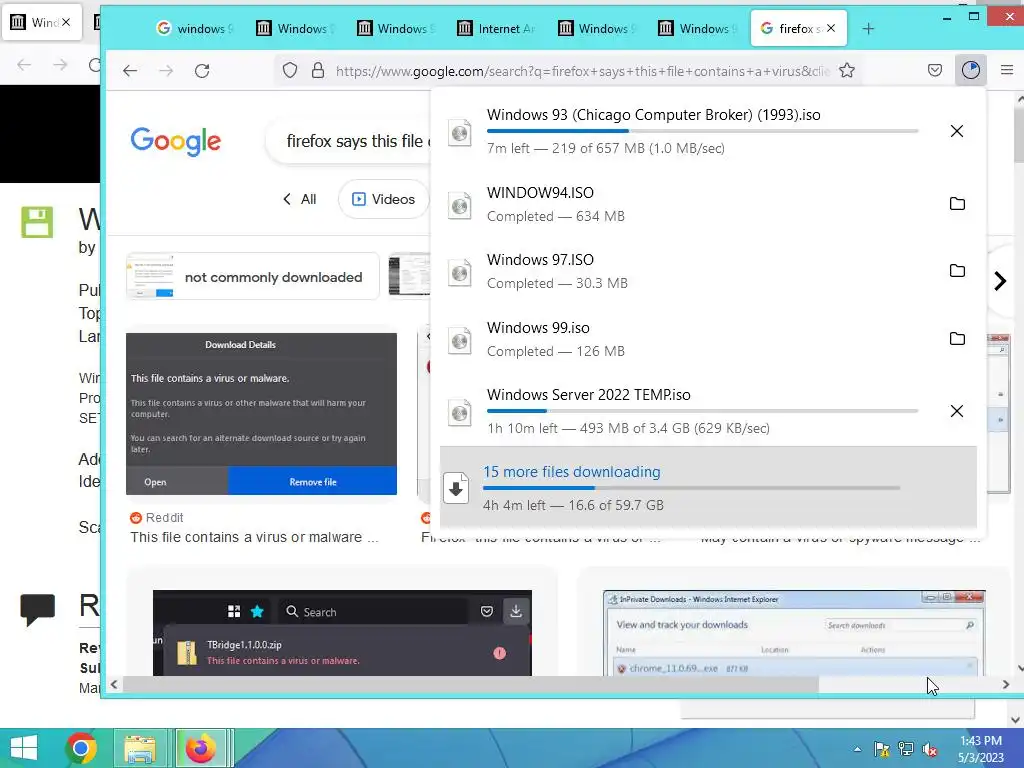Show hidden tray icons arrow

click(x=857, y=749)
